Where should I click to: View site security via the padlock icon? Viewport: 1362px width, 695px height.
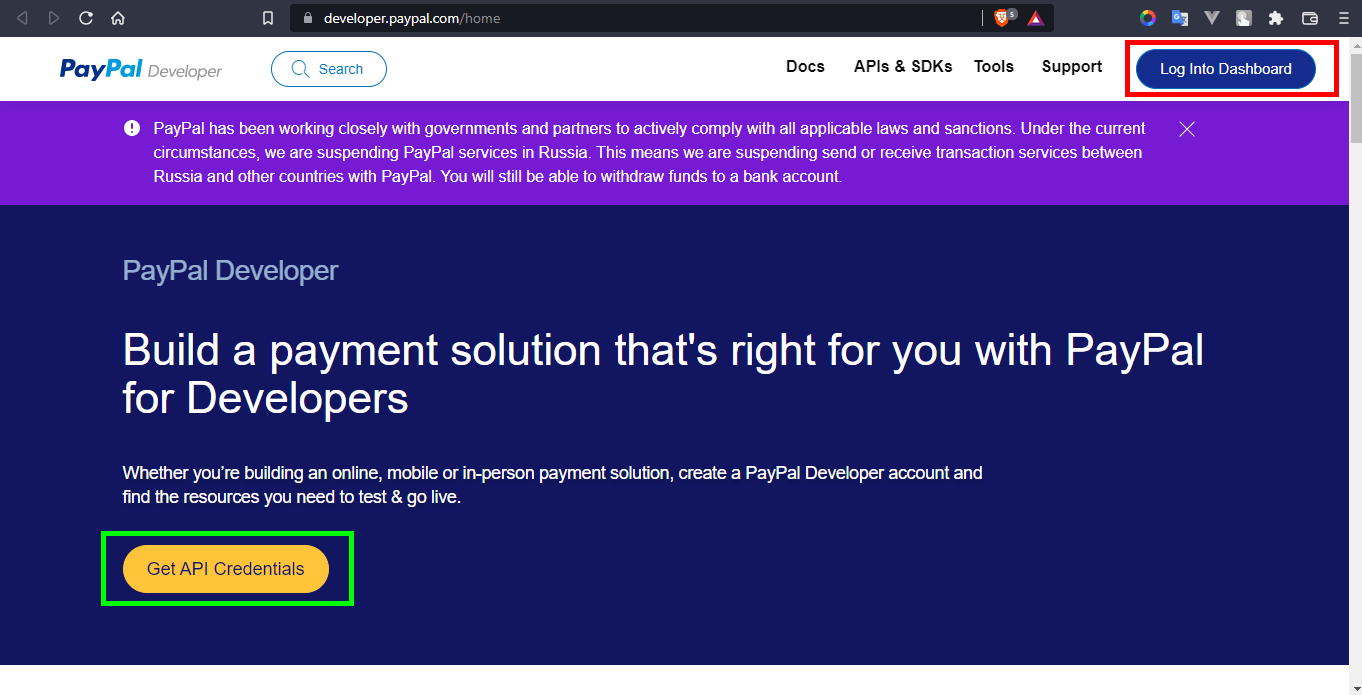(x=307, y=18)
